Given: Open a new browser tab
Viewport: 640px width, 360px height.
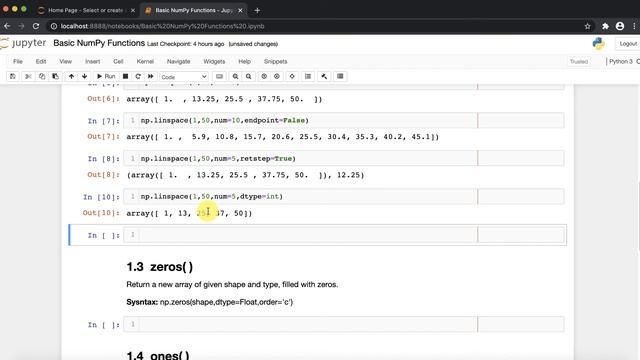Looking at the screenshot, I should (x=257, y=11).
